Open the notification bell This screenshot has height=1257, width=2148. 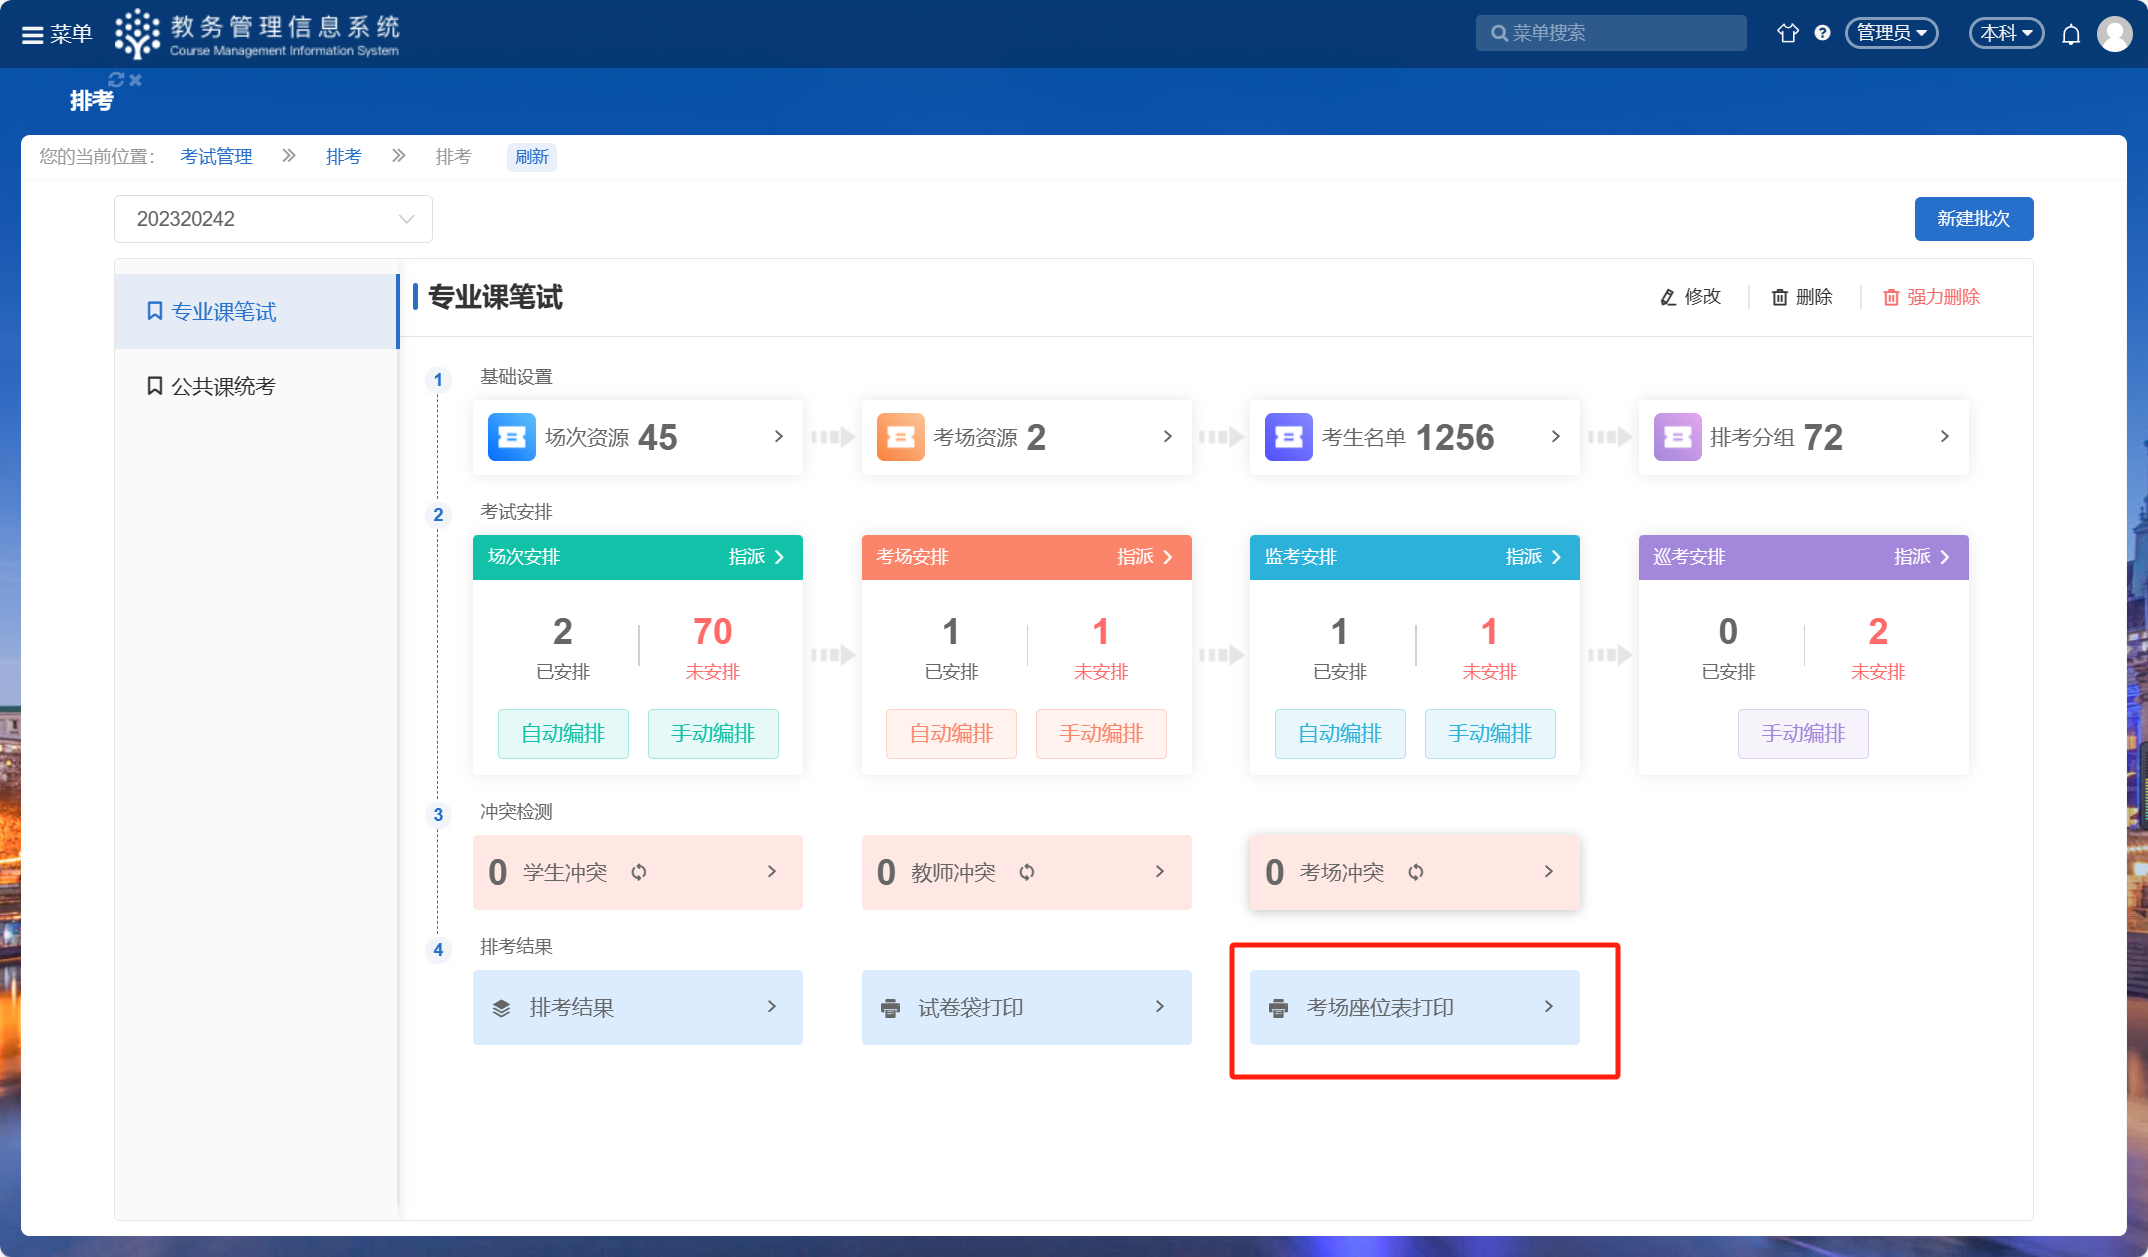click(x=2071, y=35)
